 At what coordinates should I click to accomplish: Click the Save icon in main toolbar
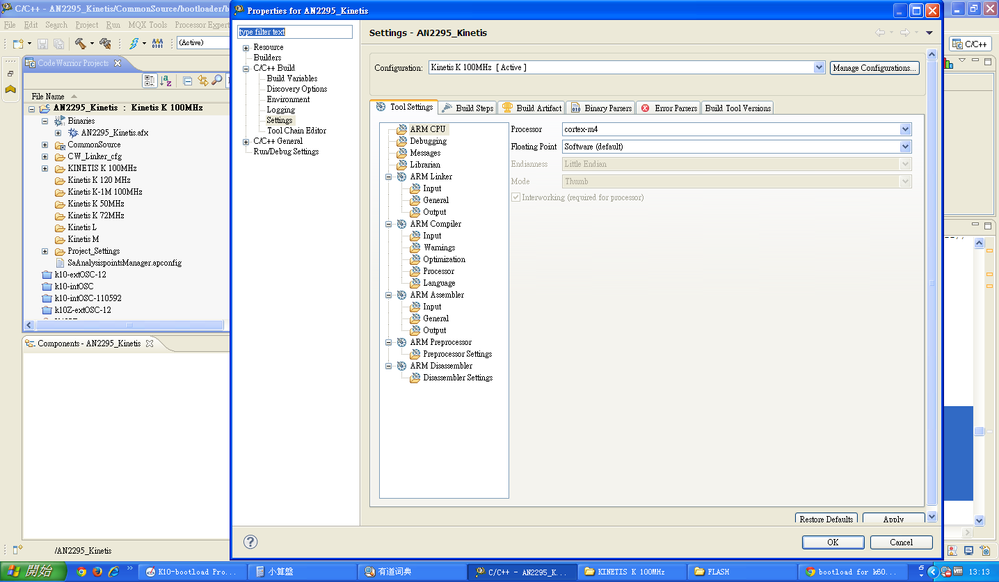click(43, 43)
